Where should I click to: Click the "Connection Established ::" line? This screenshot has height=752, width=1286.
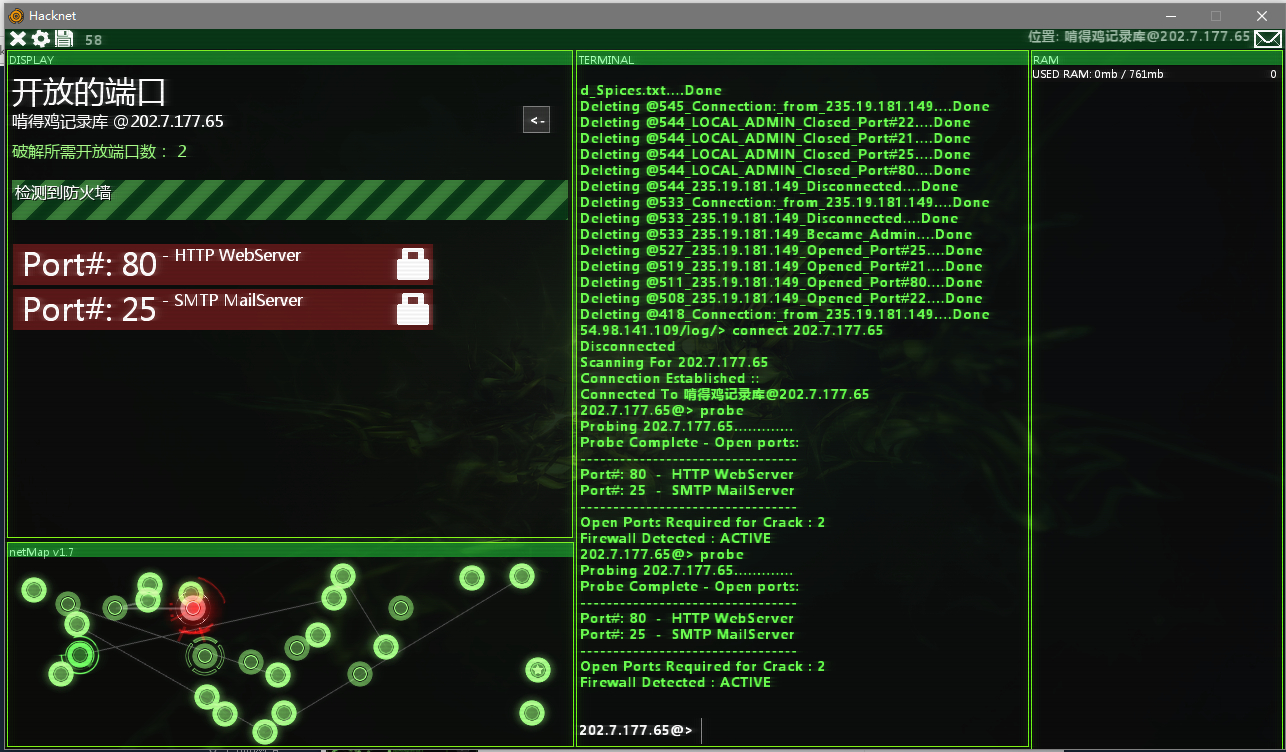pos(670,378)
